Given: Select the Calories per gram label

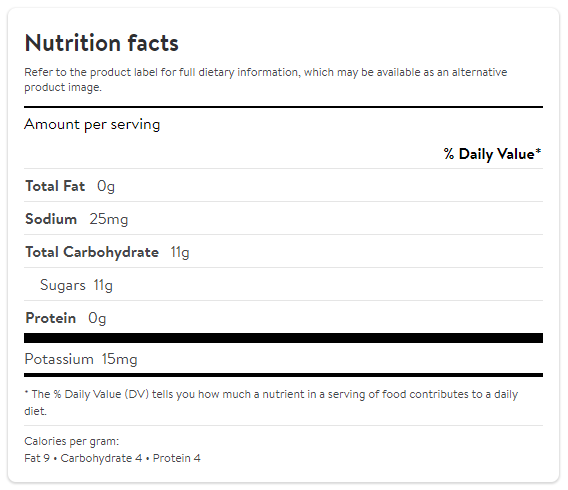Looking at the screenshot, I should (71, 441).
